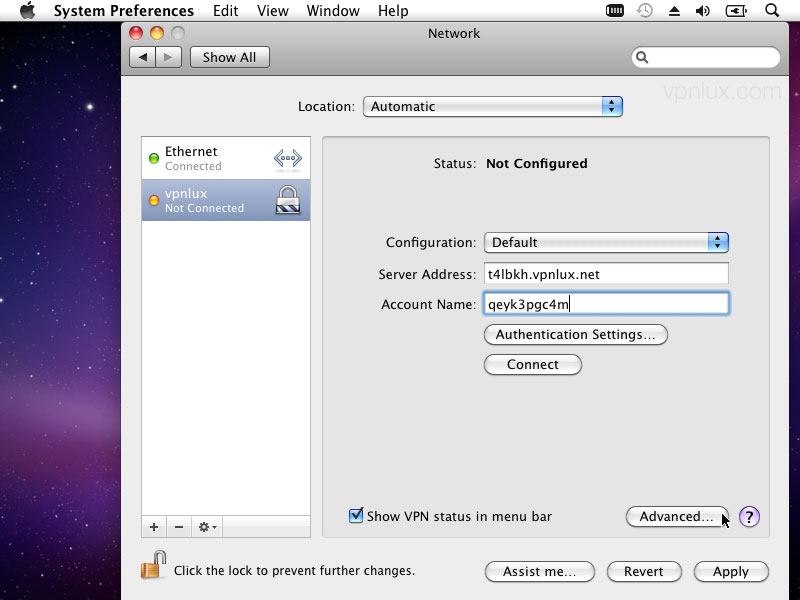Toggle Show VPN status in menu bar

(x=356, y=516)
